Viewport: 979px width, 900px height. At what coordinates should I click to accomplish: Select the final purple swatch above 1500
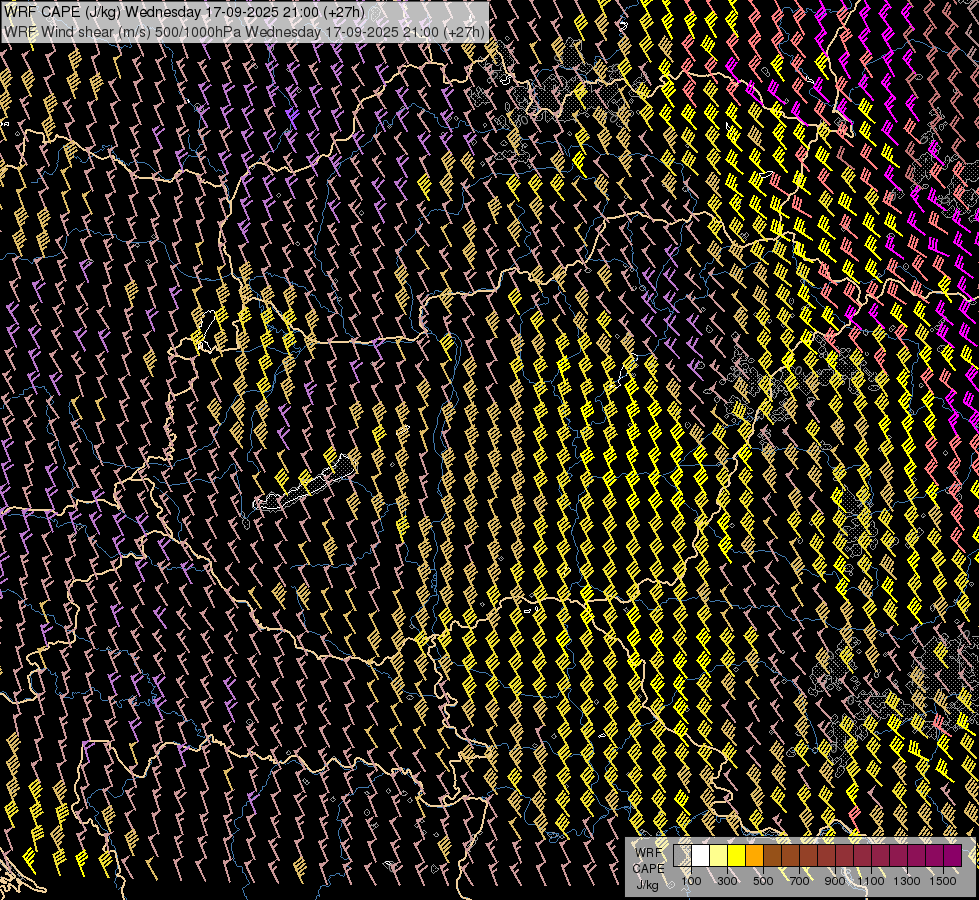click(953, 855)
